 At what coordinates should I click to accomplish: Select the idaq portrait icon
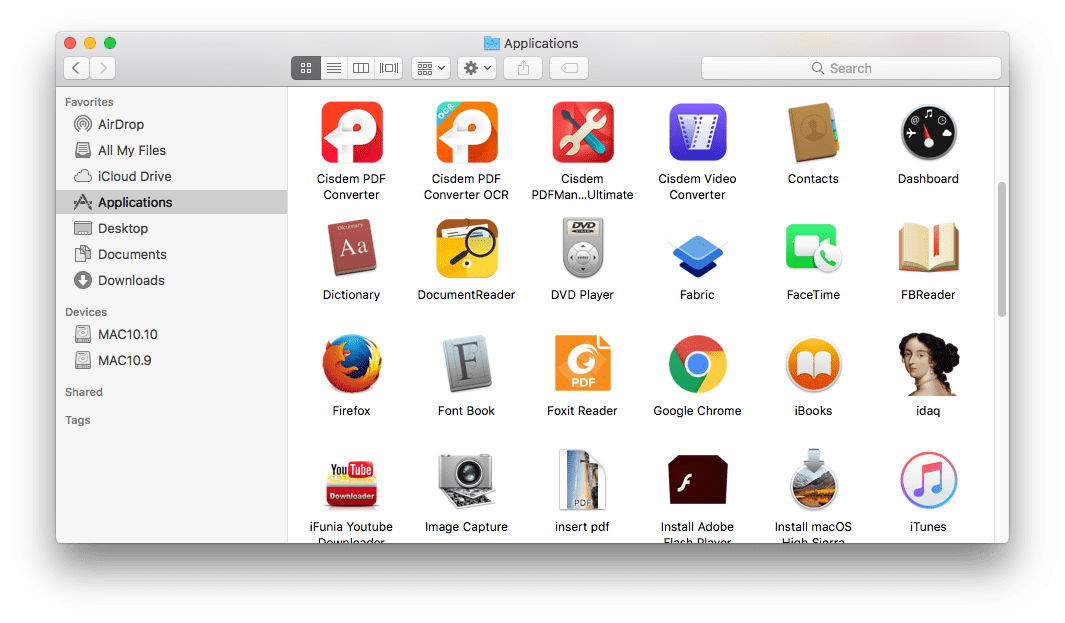point(928,364)
